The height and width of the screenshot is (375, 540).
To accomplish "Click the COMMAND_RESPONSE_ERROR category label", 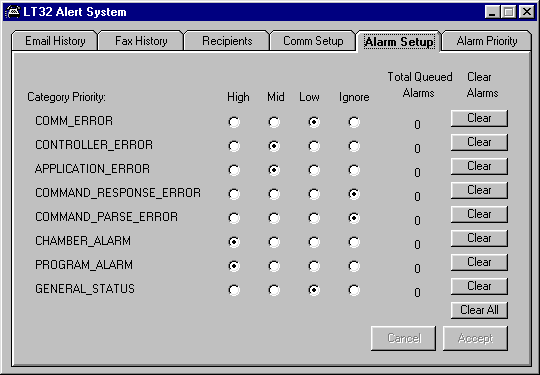I will (118, 193).
